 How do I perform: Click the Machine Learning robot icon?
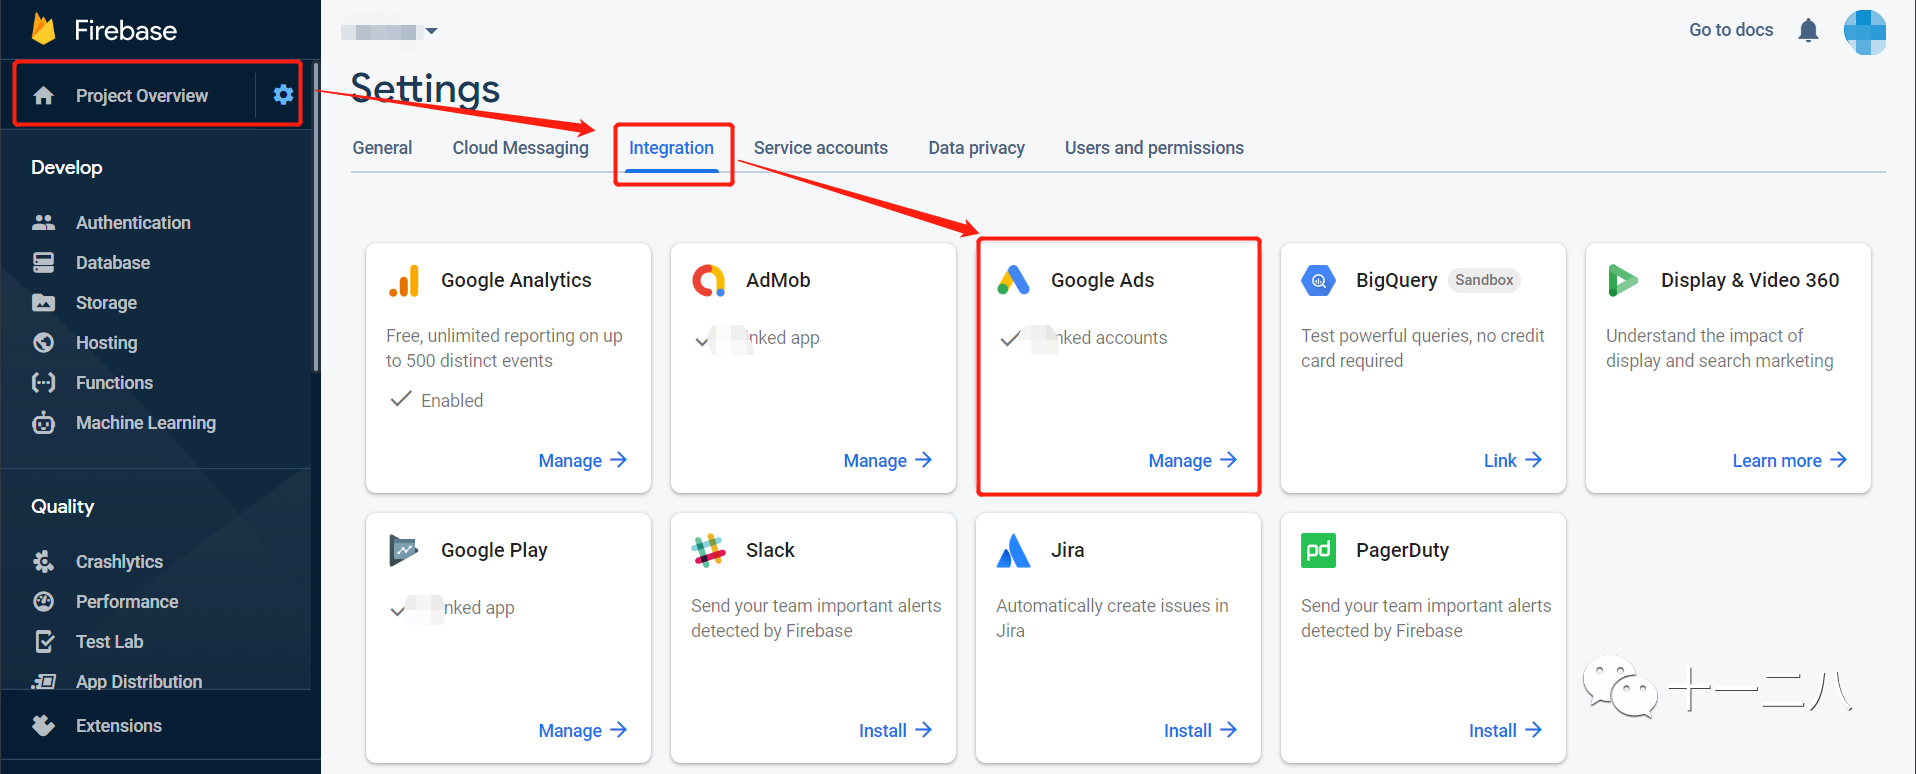pyautogui.click(x=43, y=422)
